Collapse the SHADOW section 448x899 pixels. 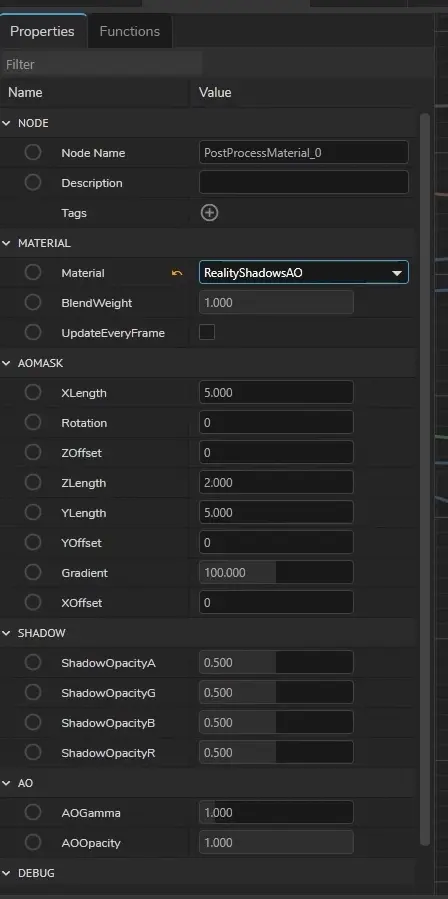coord(6,633)
